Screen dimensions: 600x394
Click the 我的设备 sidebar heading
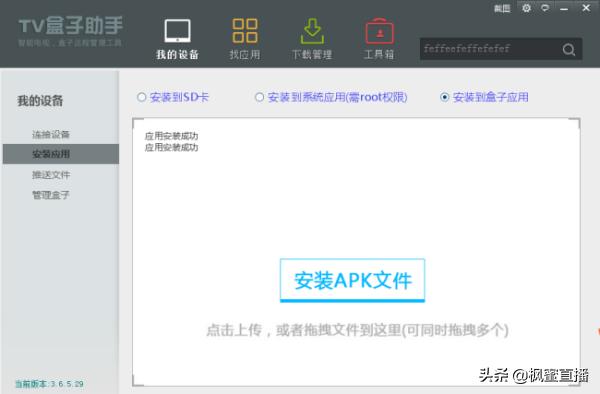(x=40, y=101)
